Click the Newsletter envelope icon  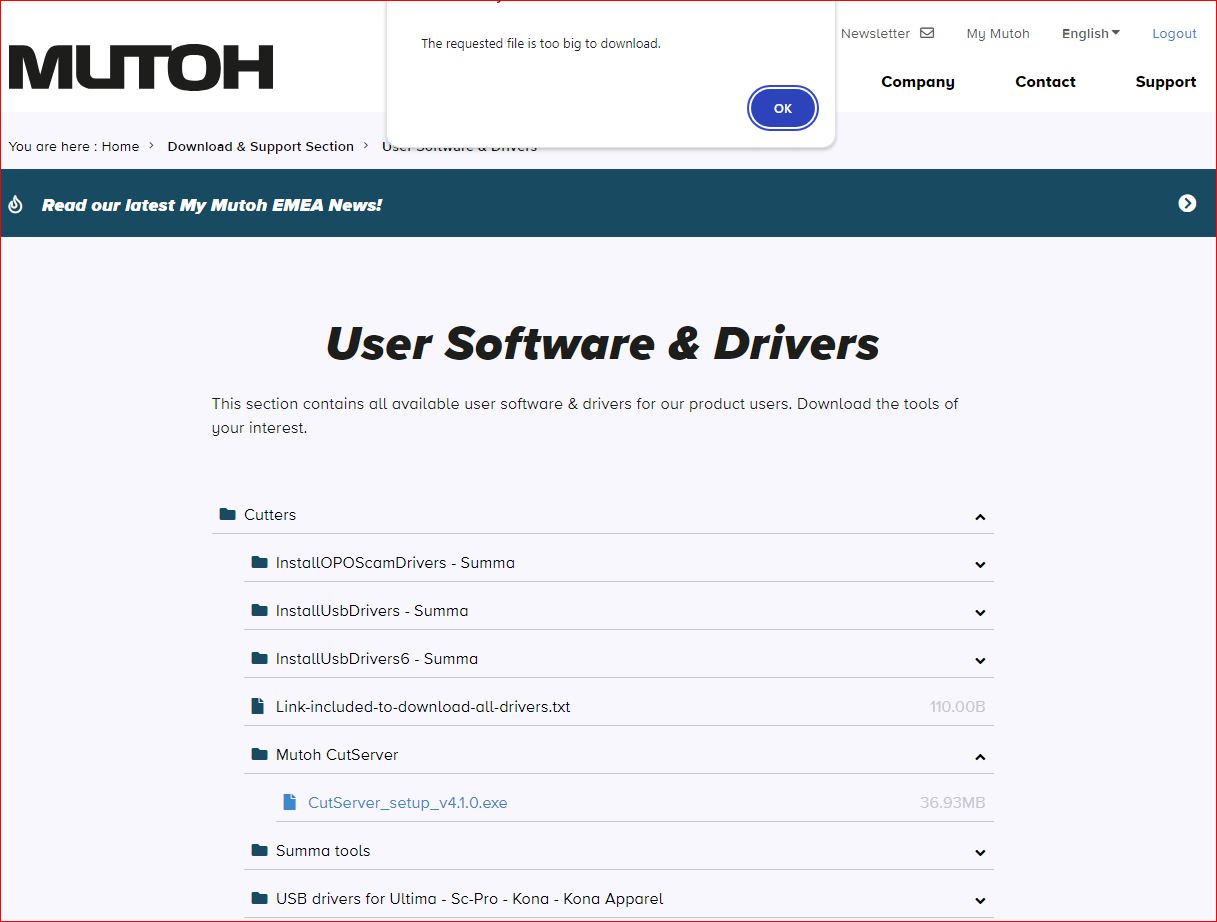click(927, 33)
